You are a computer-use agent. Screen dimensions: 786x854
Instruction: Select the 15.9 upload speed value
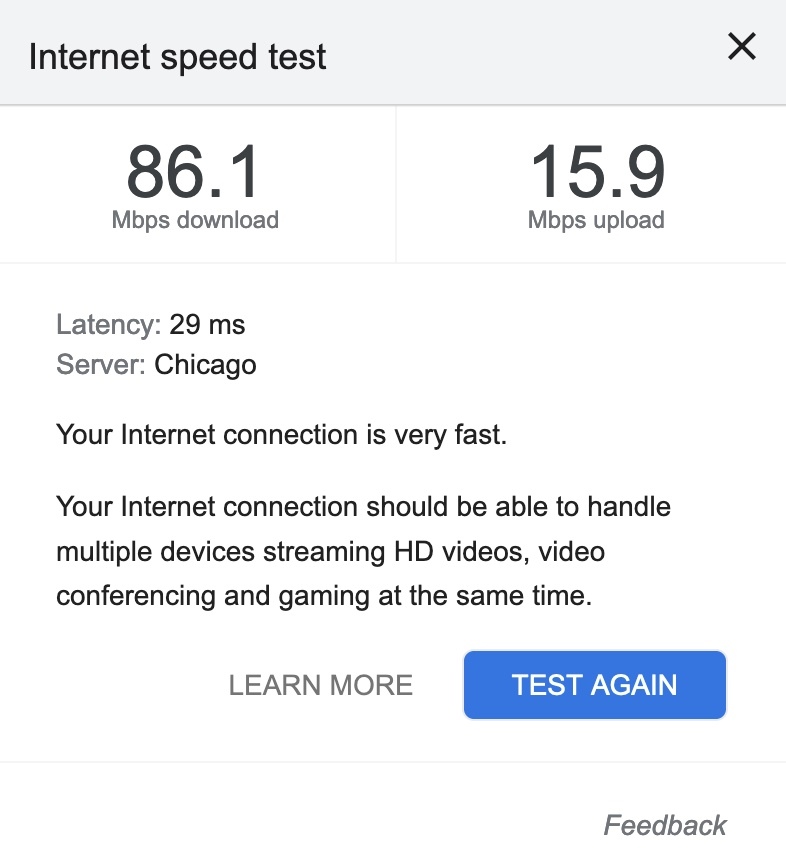click(597, 172)
